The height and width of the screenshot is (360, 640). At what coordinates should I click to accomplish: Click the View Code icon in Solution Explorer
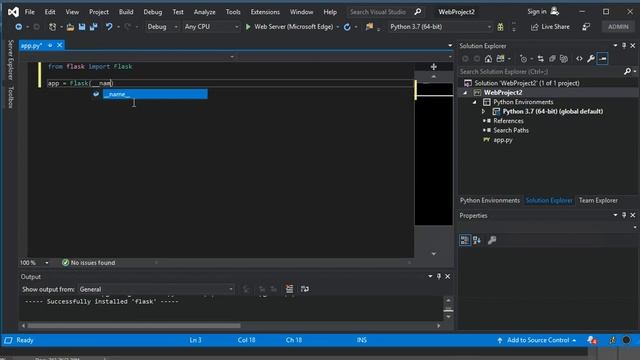tap(579, 59)
